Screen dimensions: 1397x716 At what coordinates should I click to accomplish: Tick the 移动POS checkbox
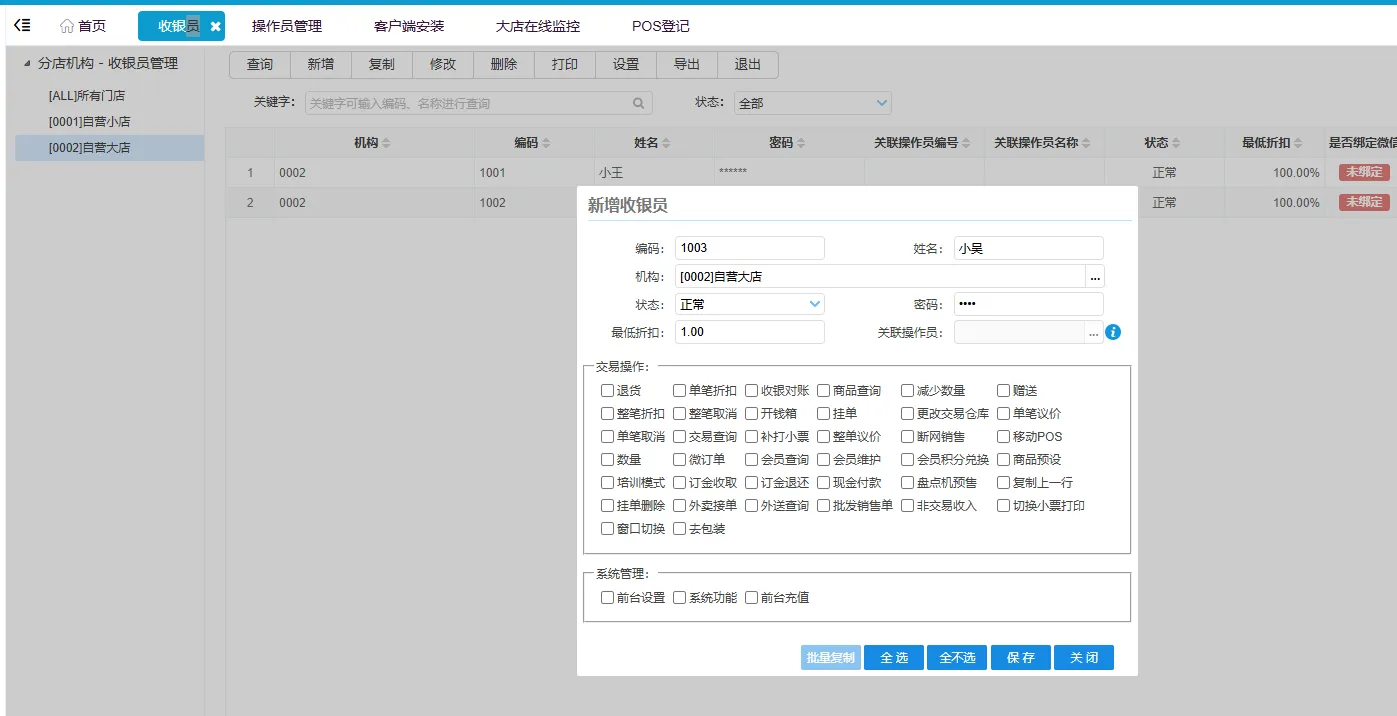tap(1003, 437)
